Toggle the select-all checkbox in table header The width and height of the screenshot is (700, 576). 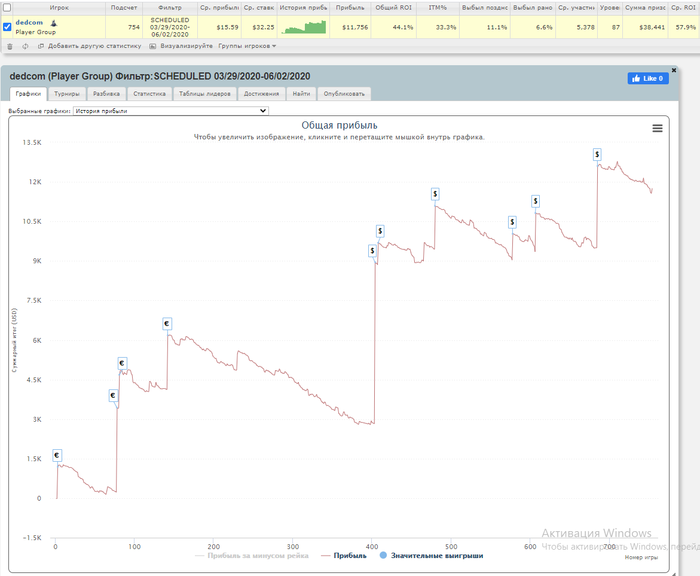[x=7, y=8]
